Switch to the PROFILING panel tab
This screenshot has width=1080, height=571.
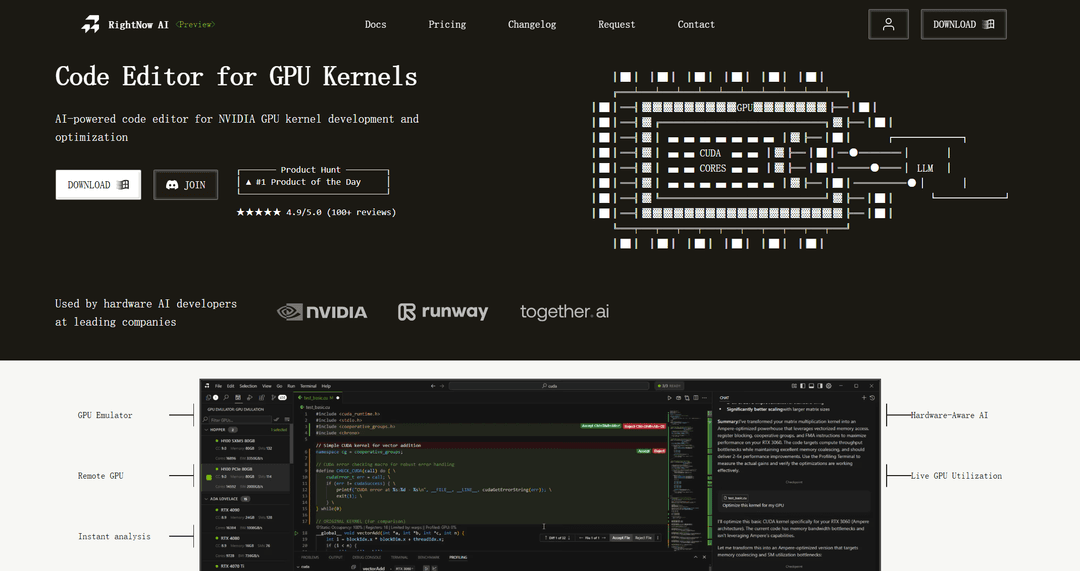pyautogui.click(x=457, y=556)
